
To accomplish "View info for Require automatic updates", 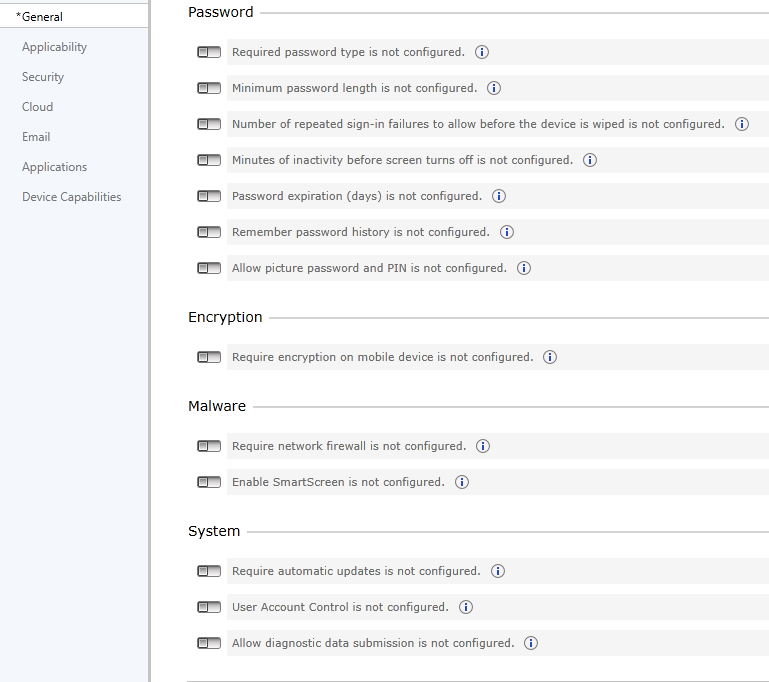I will pos(498,571).
